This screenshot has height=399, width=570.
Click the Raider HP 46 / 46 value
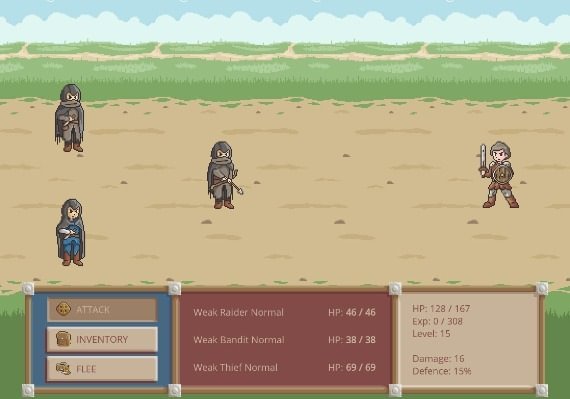click(x=352, y=313)
